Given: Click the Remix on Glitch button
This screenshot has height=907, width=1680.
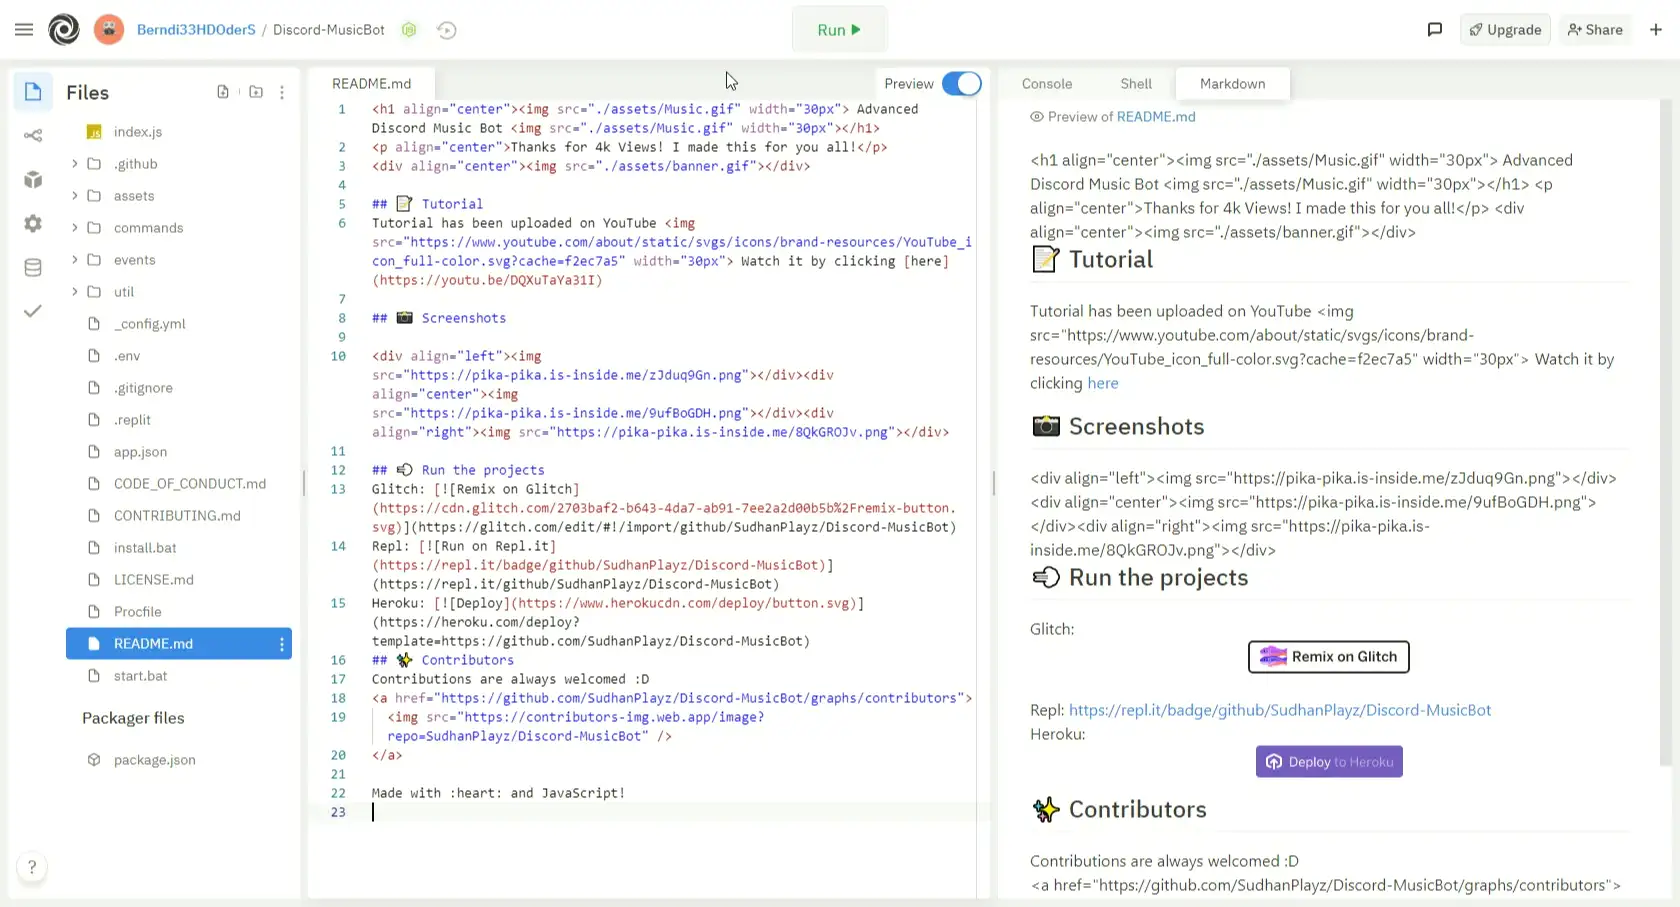Looking at the screenshot, I should coord(1329,657).
